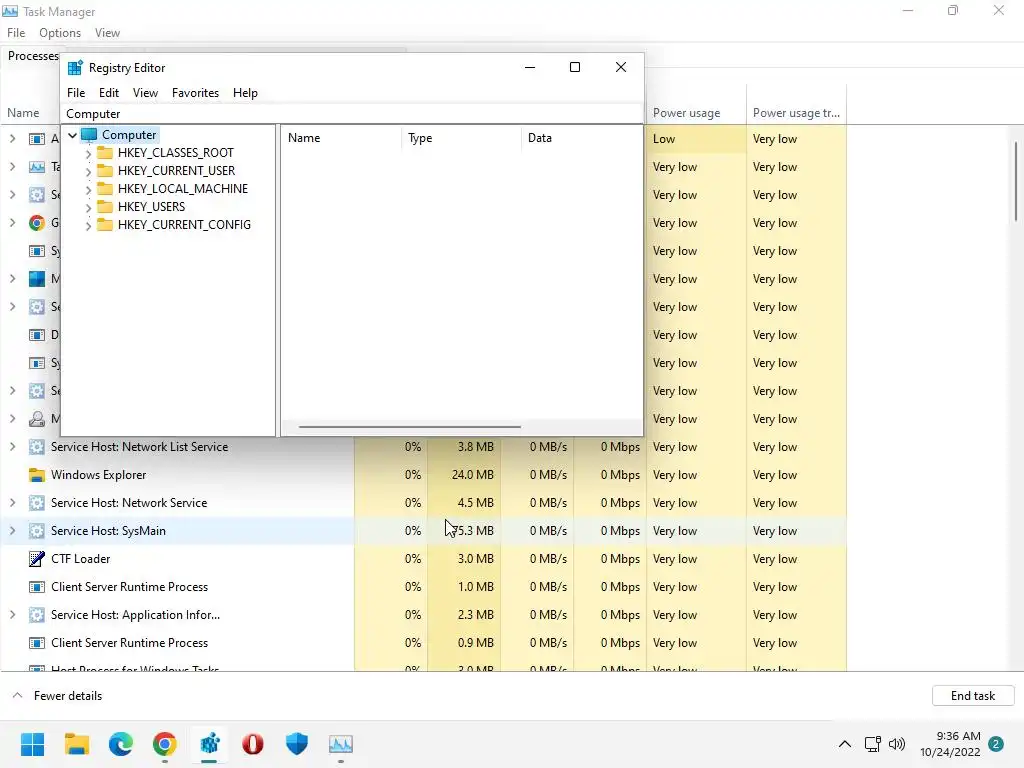Expand Service Host: Network List Service row
1024x768 pixels.
pos(12,447)
